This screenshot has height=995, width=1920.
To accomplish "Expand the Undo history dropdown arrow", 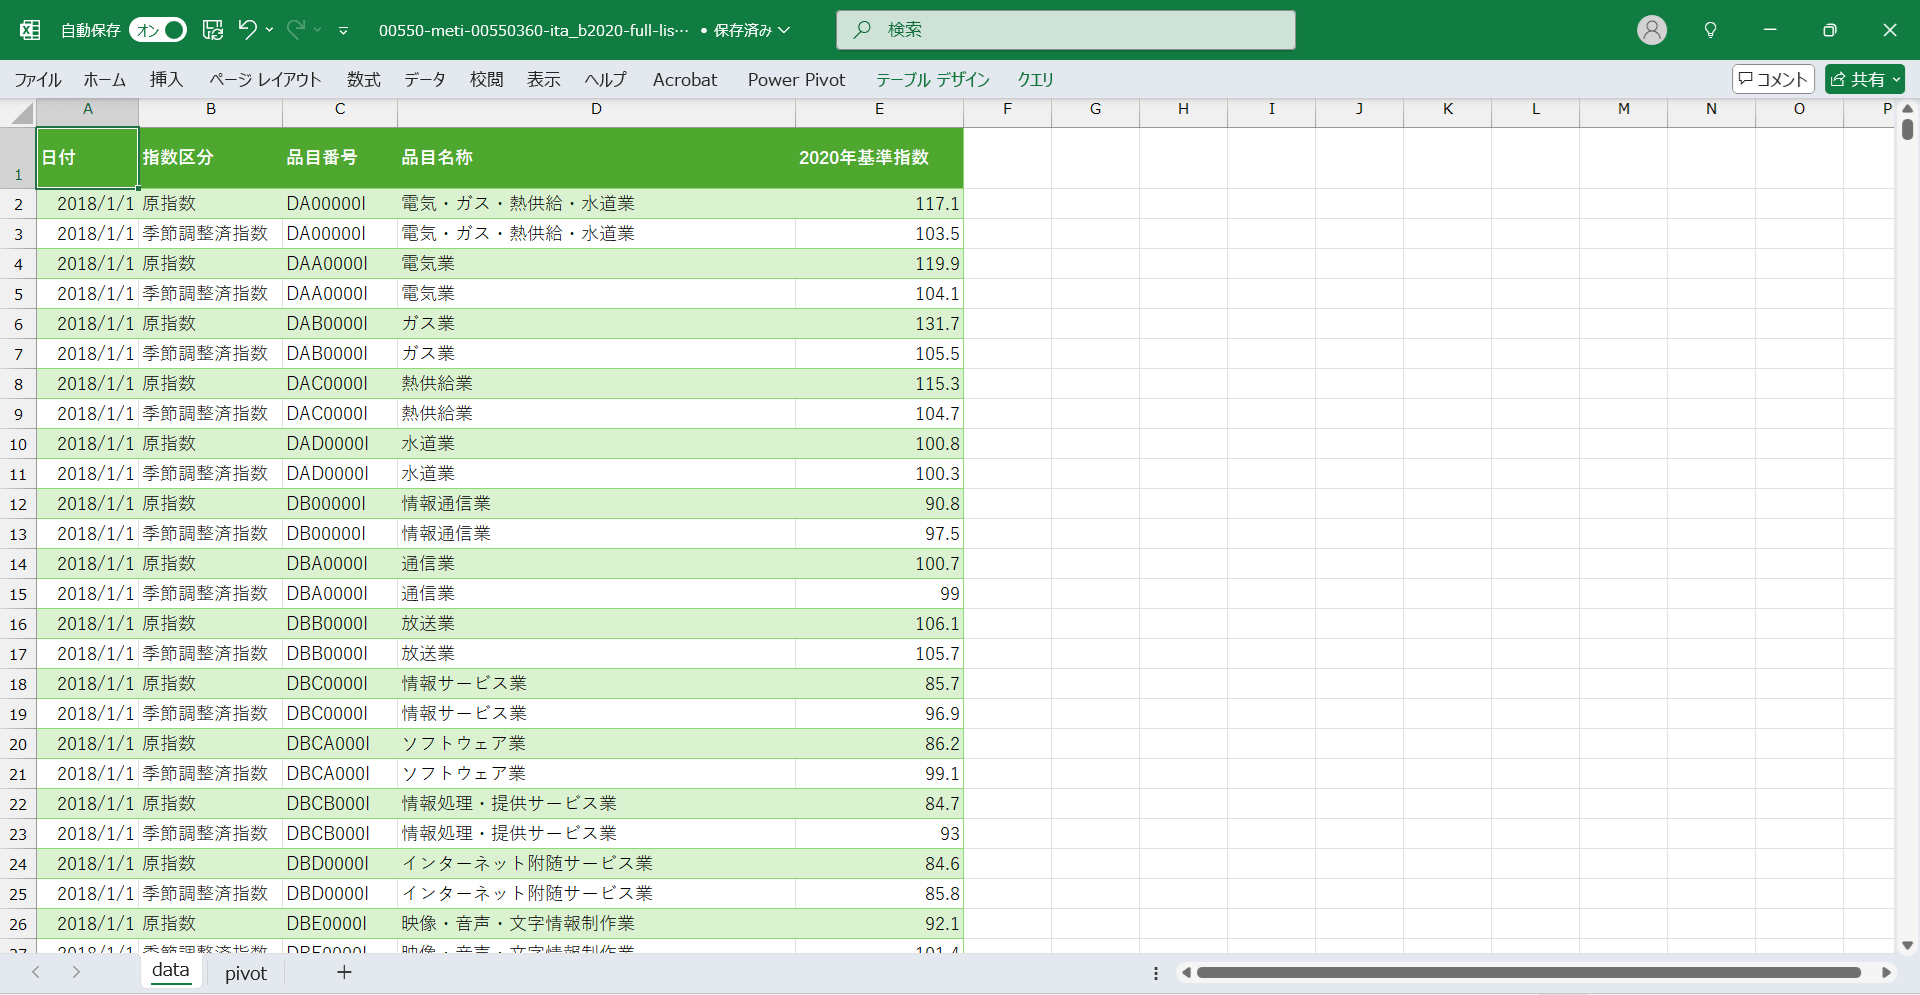I will tap(270, 30).
